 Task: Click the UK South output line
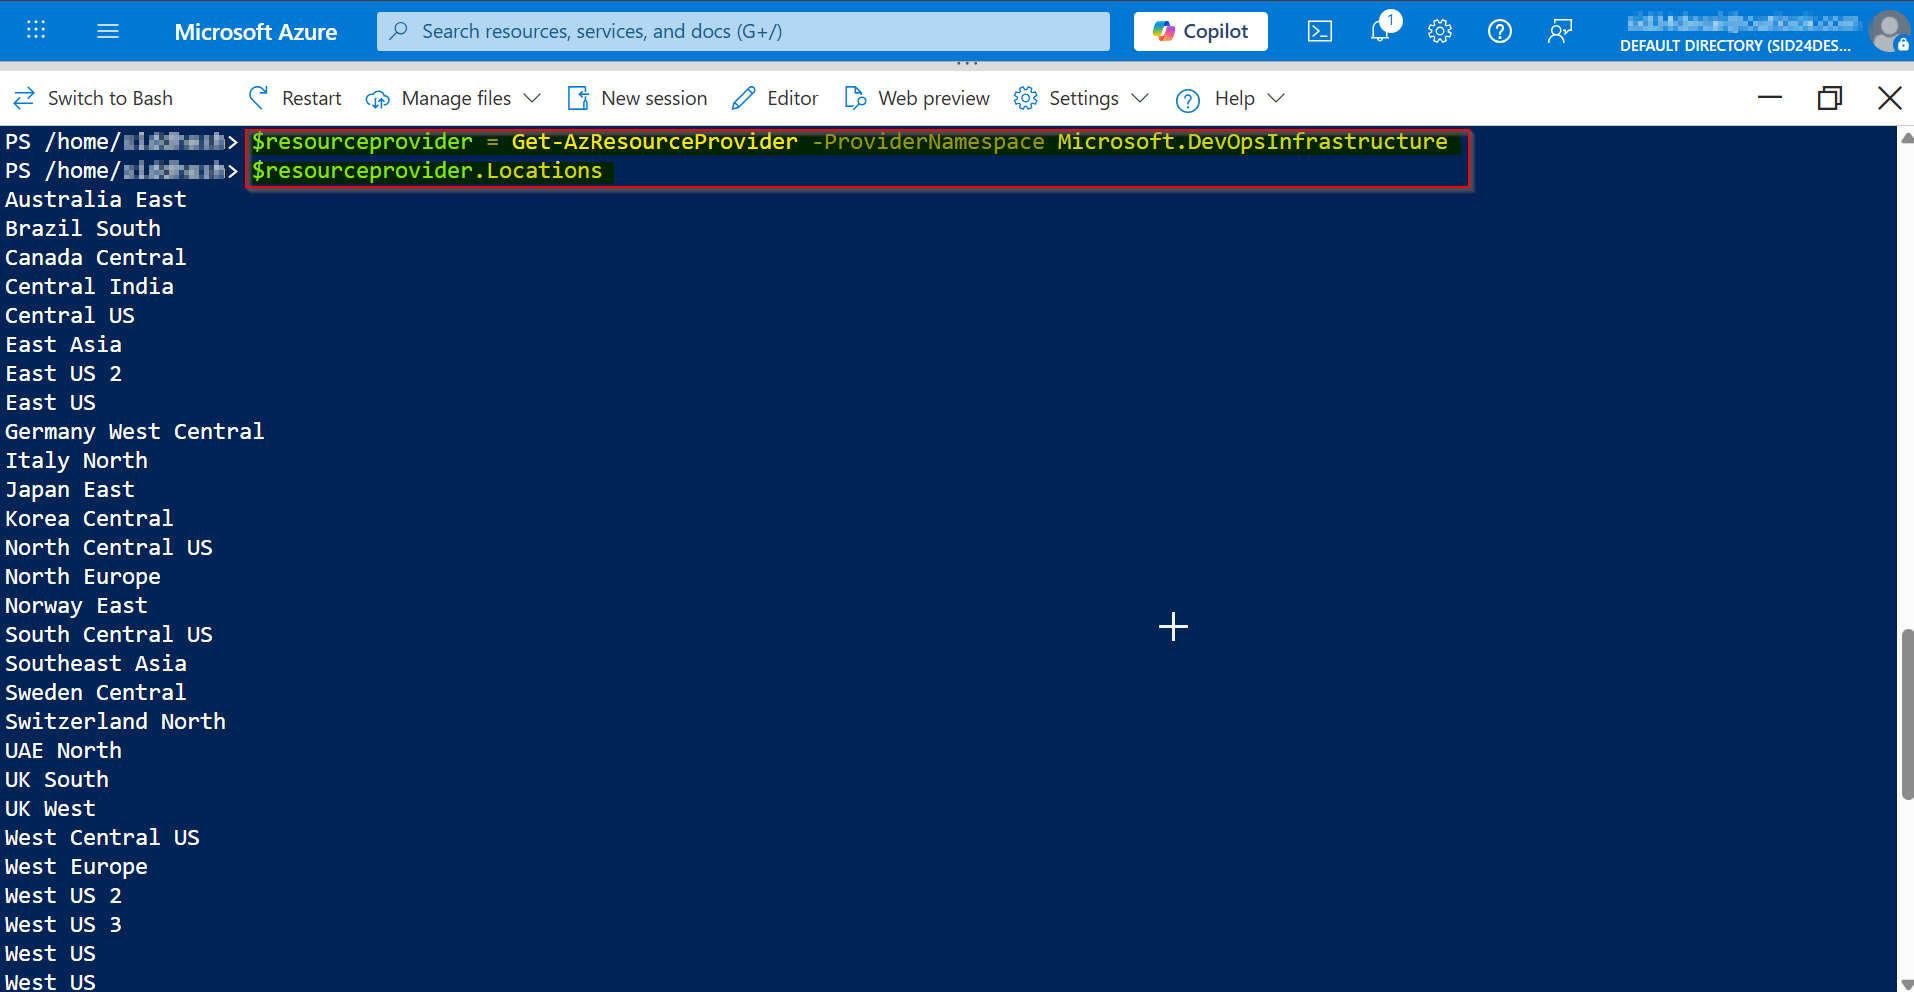point(57,780)
